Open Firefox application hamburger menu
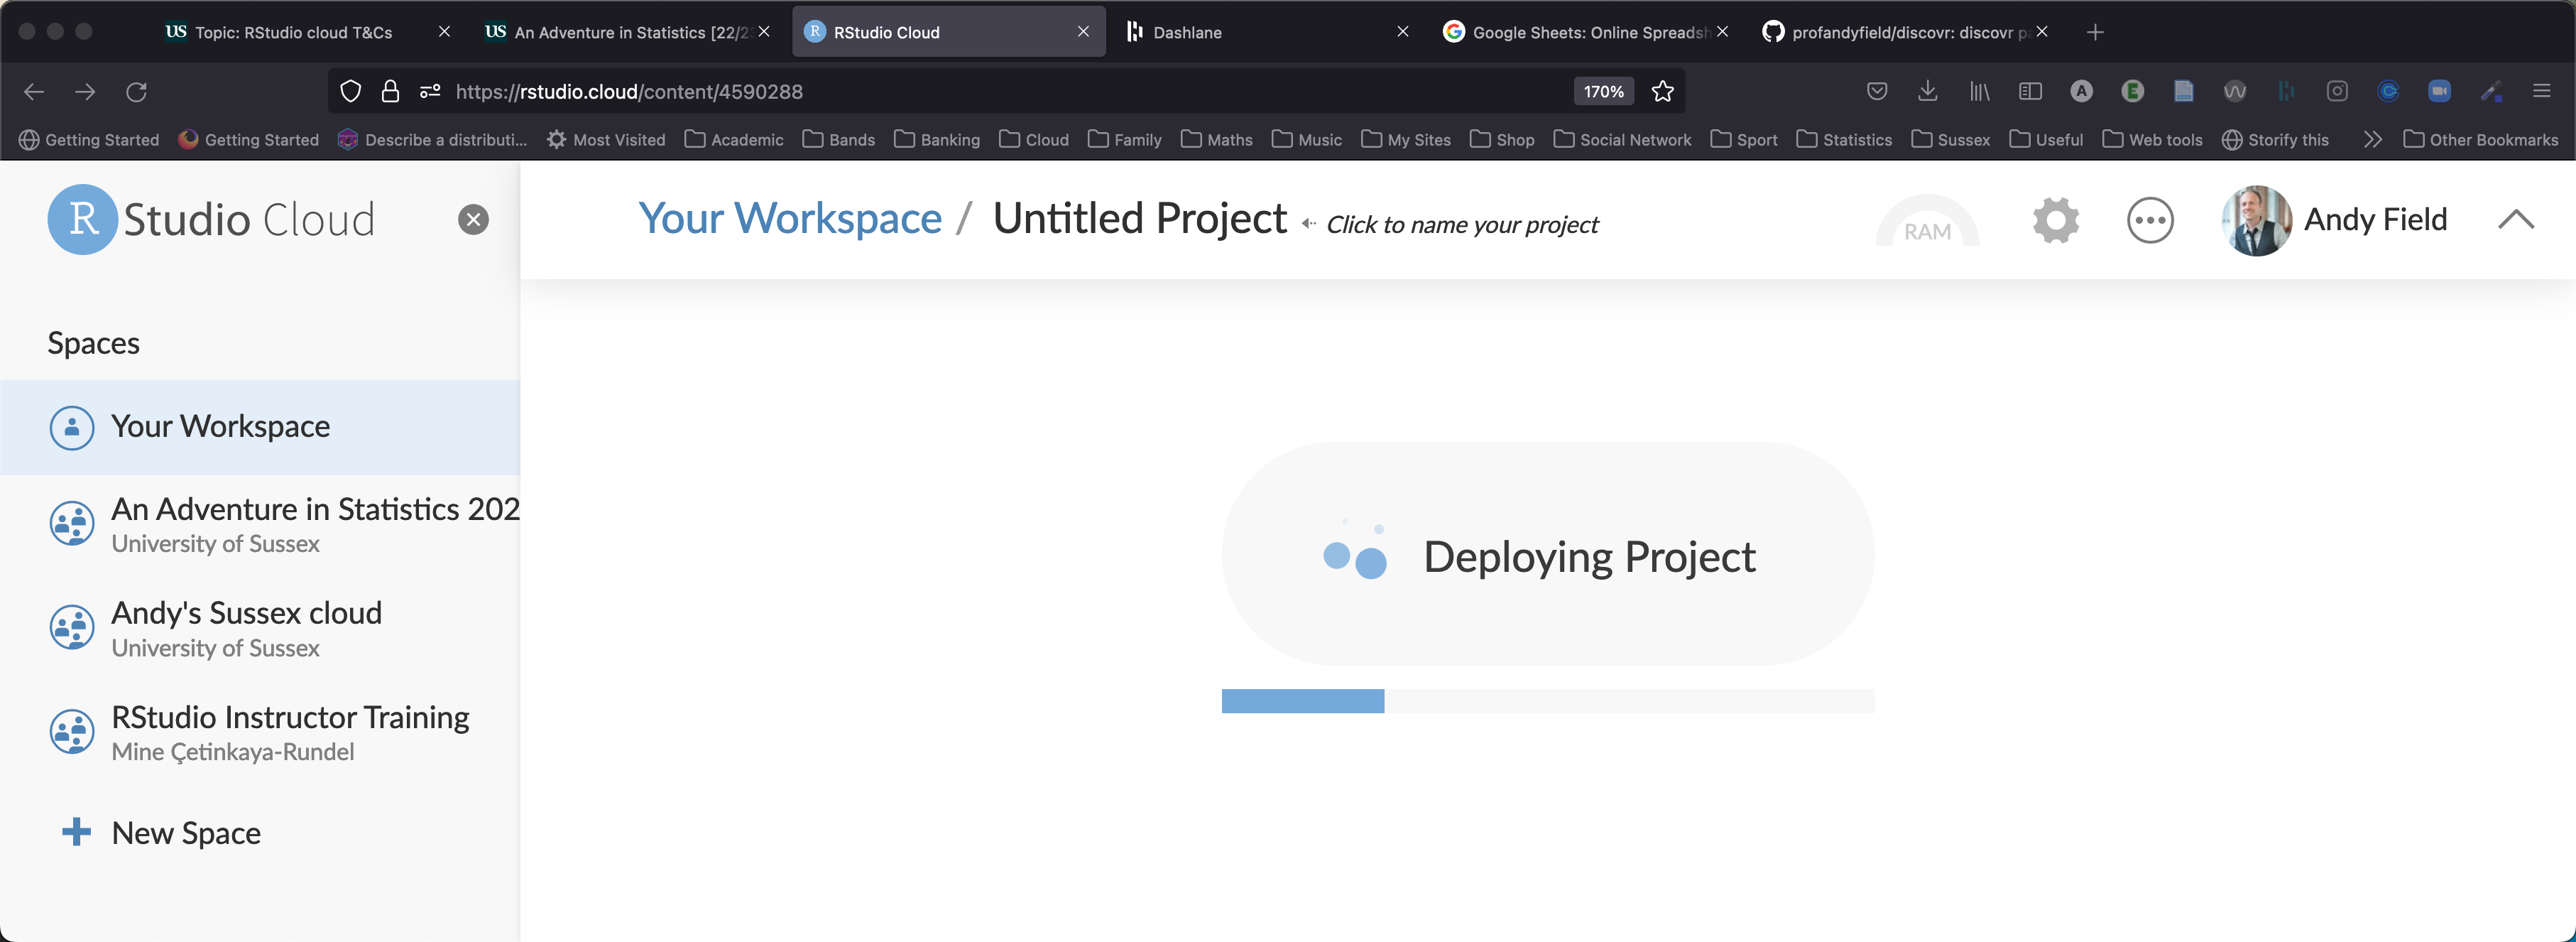2576x942 pixels. [2541, 91]
